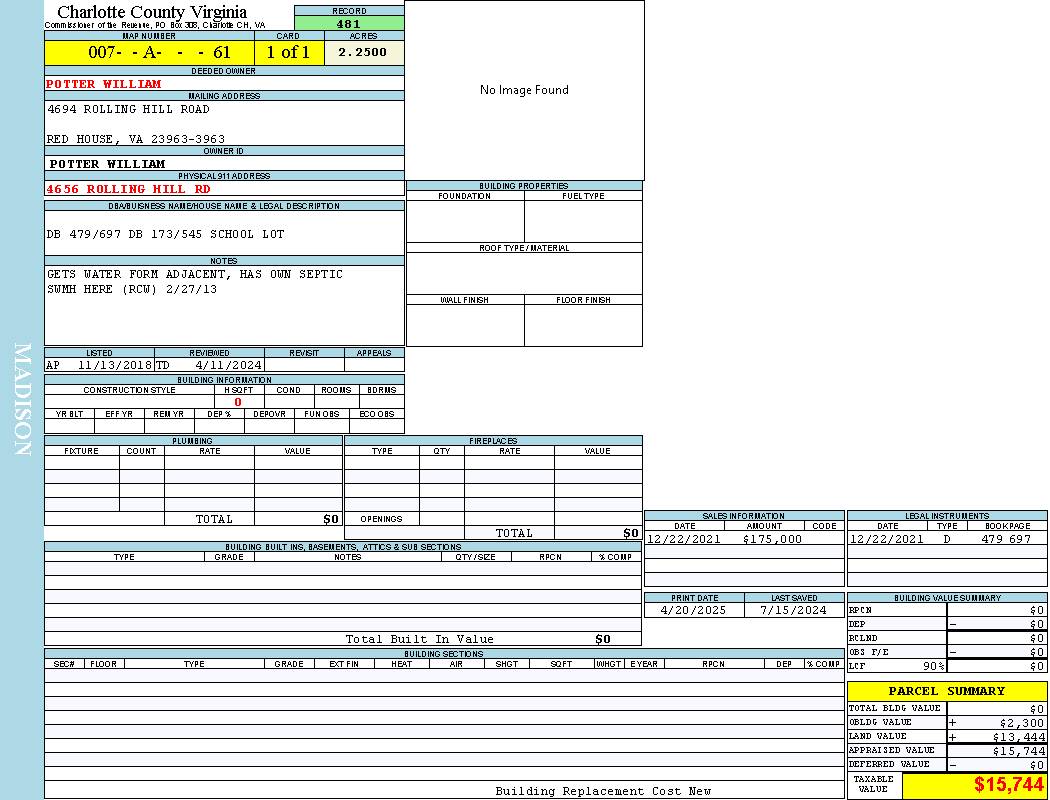
Task: Click the reviewed date 4/11/2024
Action: [x=228, y=366]
